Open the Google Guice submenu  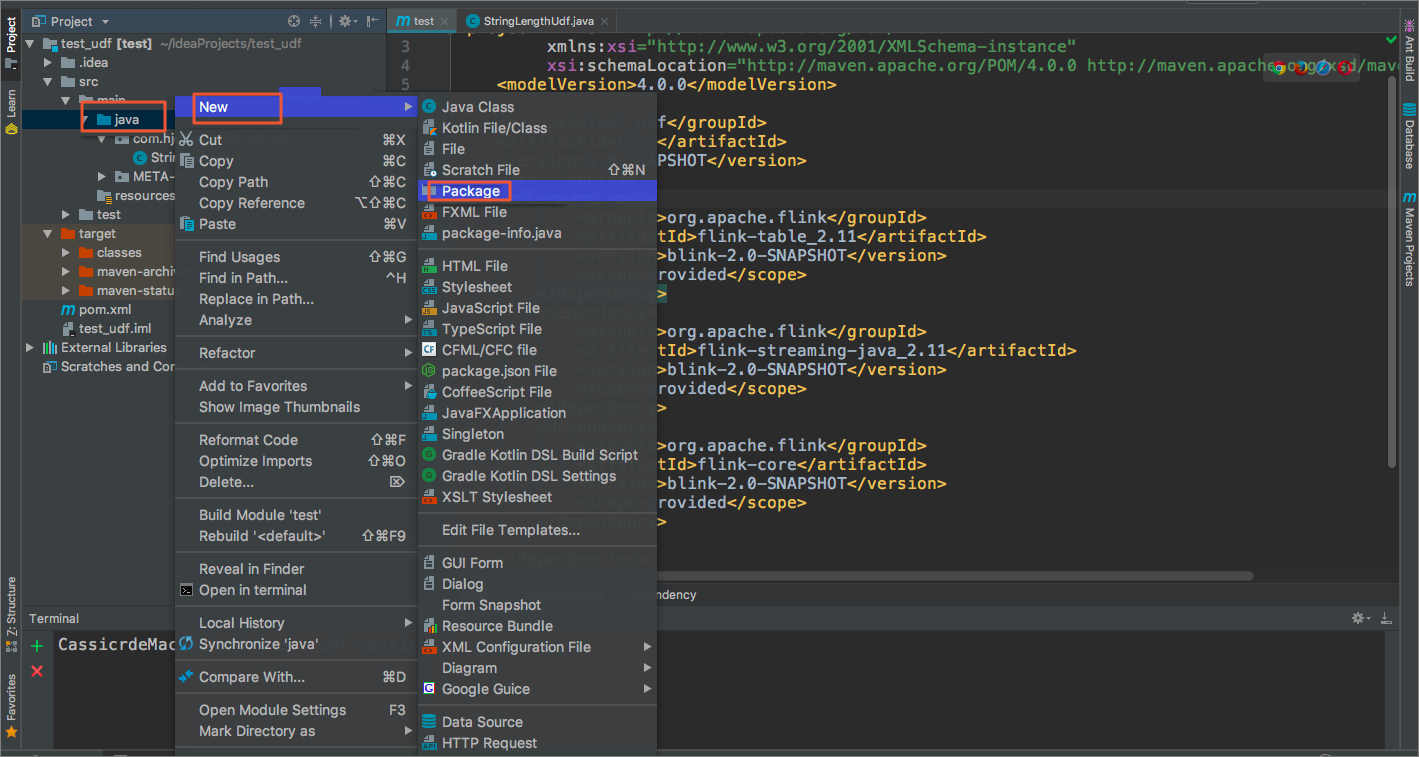[x=536, y=689]
